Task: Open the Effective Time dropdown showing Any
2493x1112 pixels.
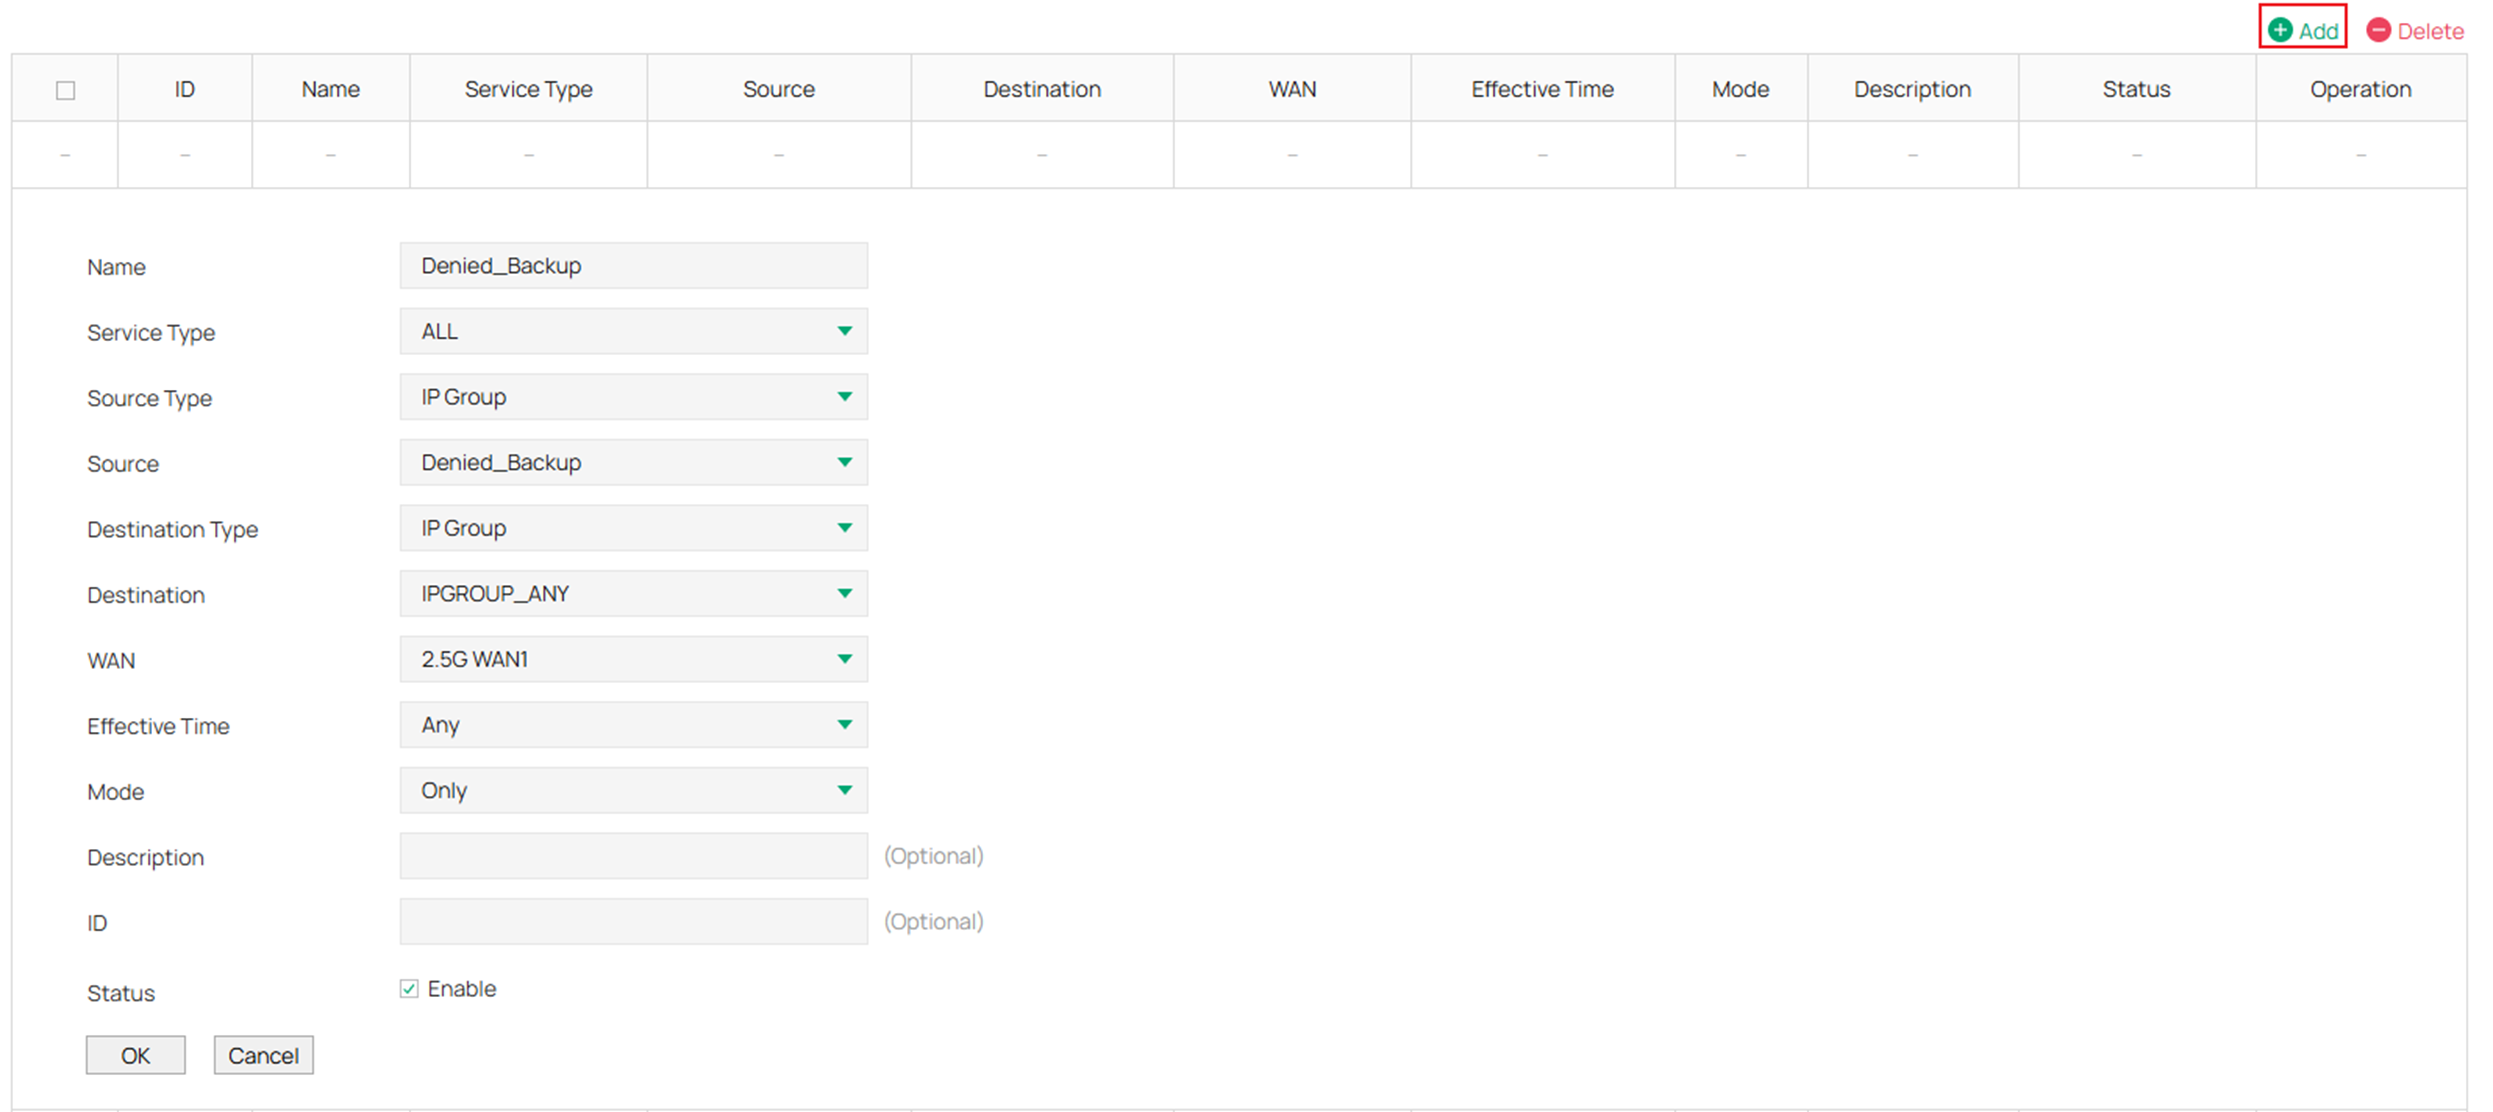Action: tap(634, 725)
